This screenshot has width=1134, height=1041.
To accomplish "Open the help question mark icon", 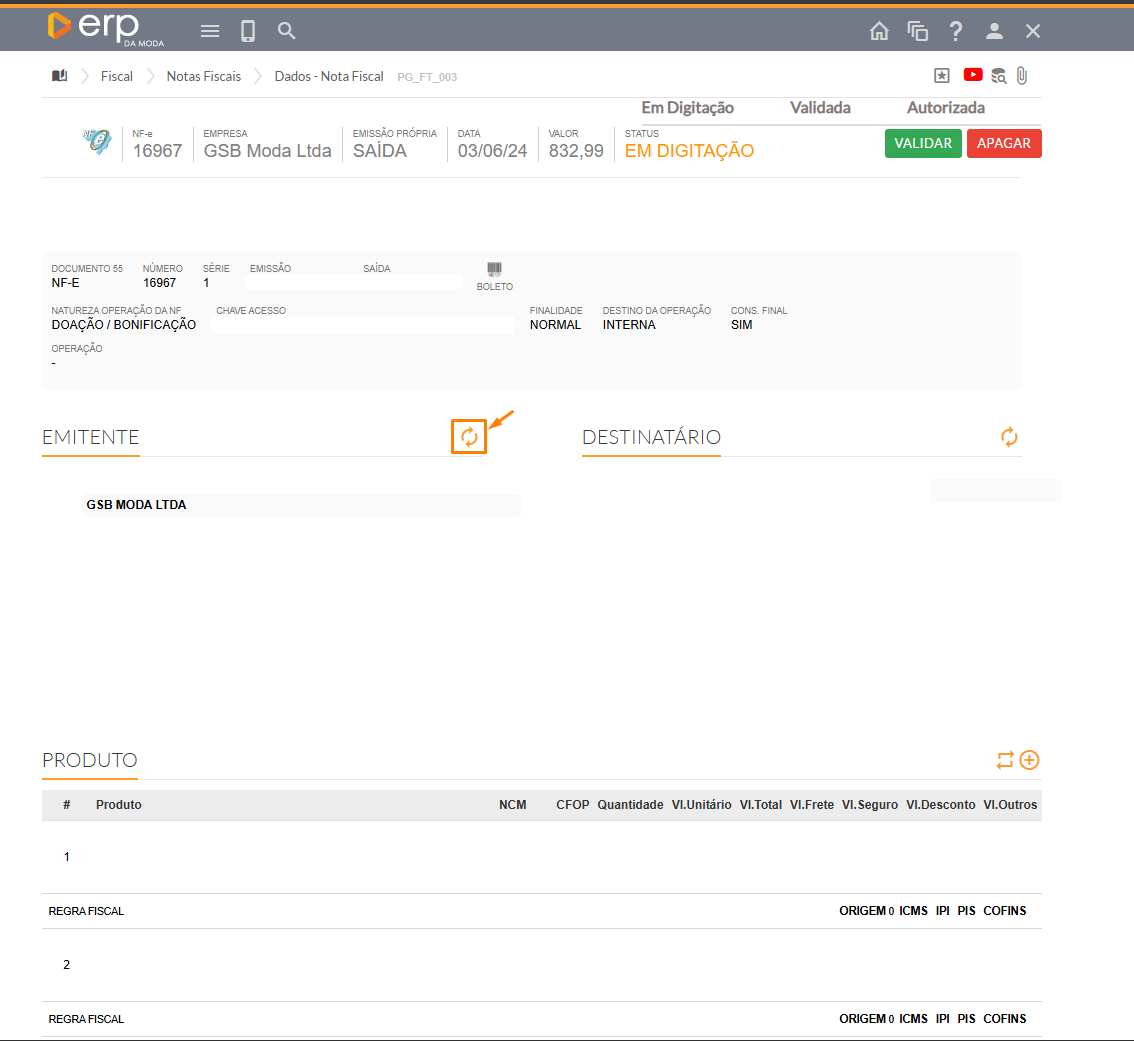I will click(956, 31).
